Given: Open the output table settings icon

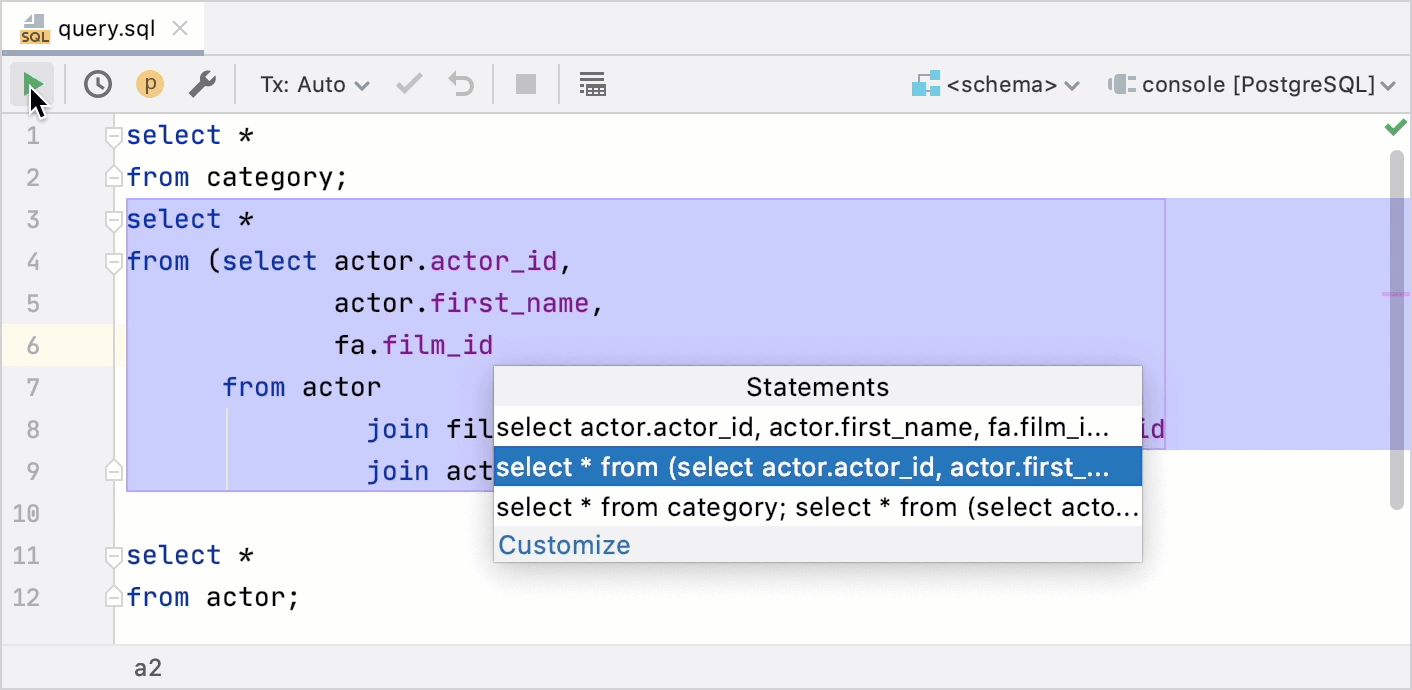Looking at the screenshot, I should 592,84.
